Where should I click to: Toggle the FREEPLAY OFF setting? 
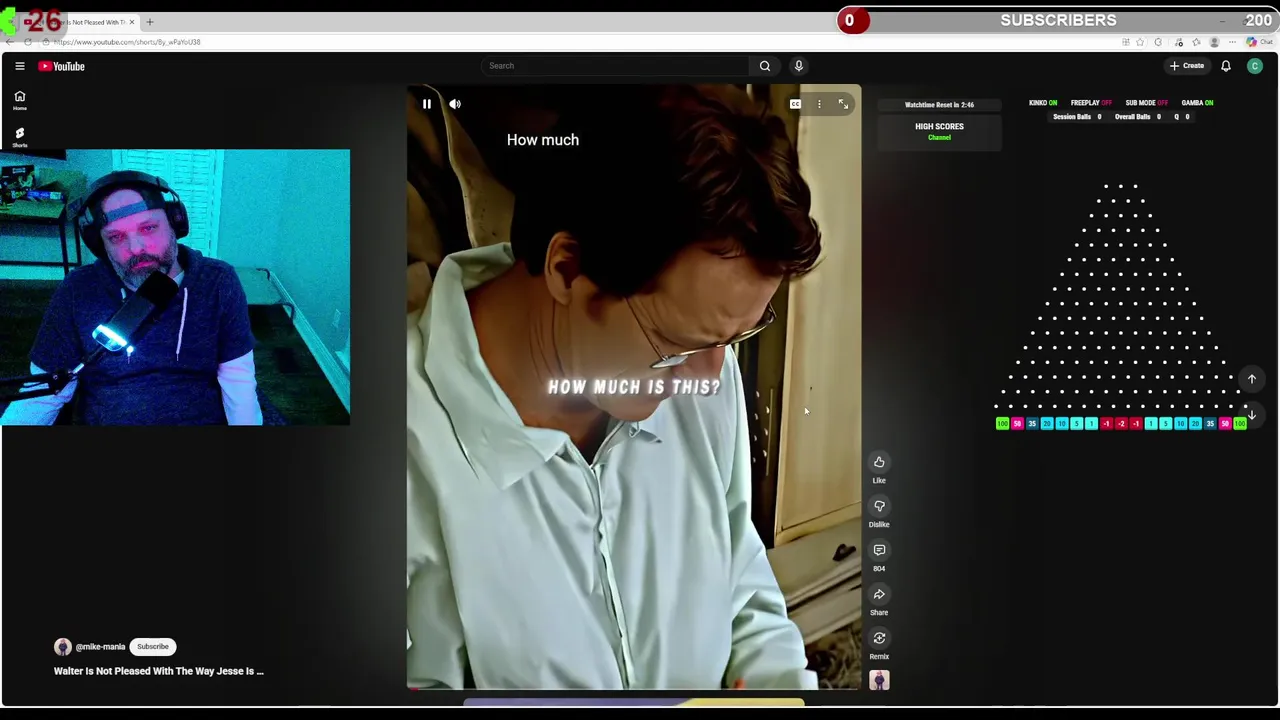click(1091, 103)
